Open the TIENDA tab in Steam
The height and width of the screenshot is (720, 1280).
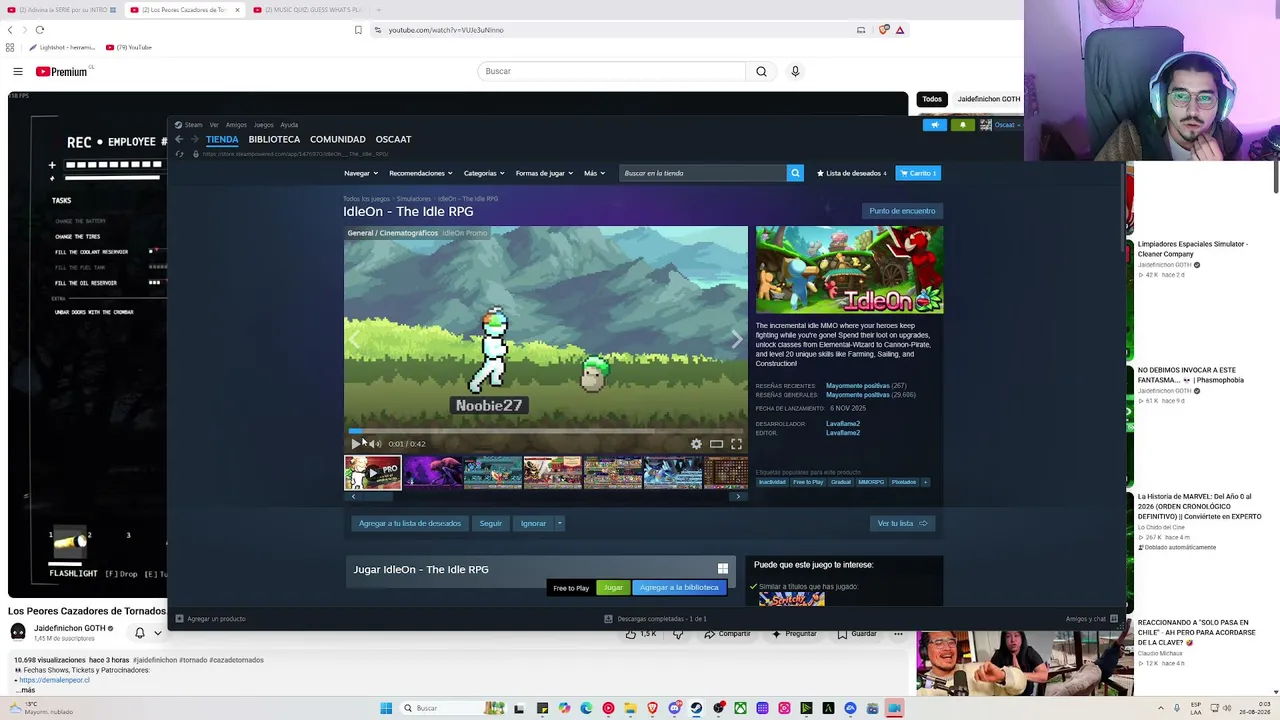click(222, 139)
